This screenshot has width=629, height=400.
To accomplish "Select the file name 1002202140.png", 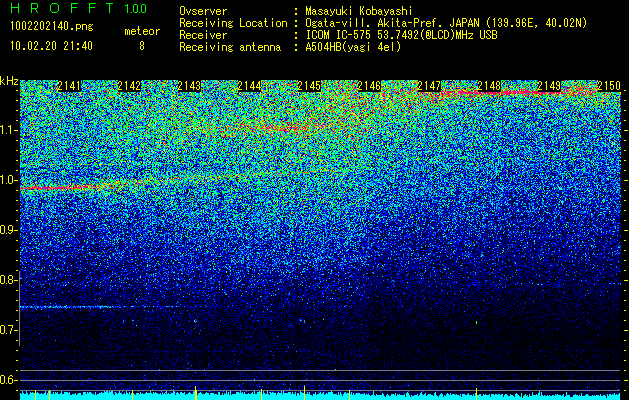I will click(52, 27).
